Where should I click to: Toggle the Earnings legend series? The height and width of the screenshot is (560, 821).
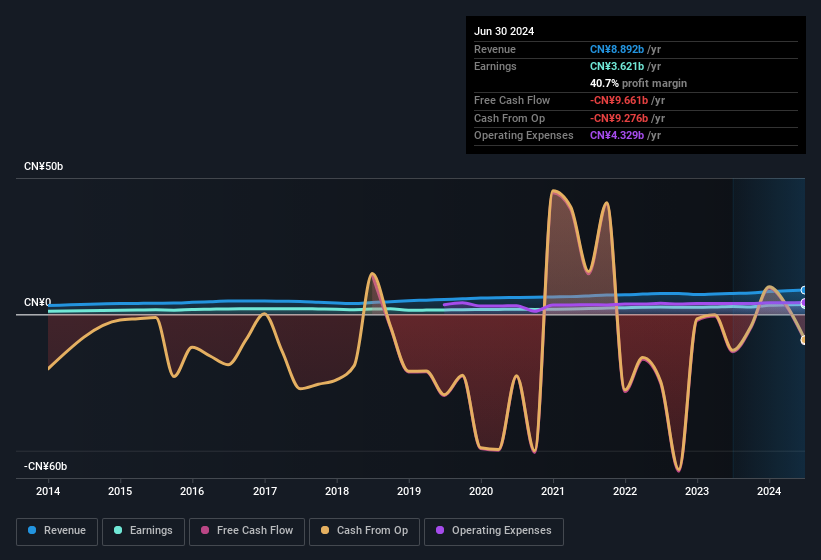pyautogui.click(x=143, y=531)
